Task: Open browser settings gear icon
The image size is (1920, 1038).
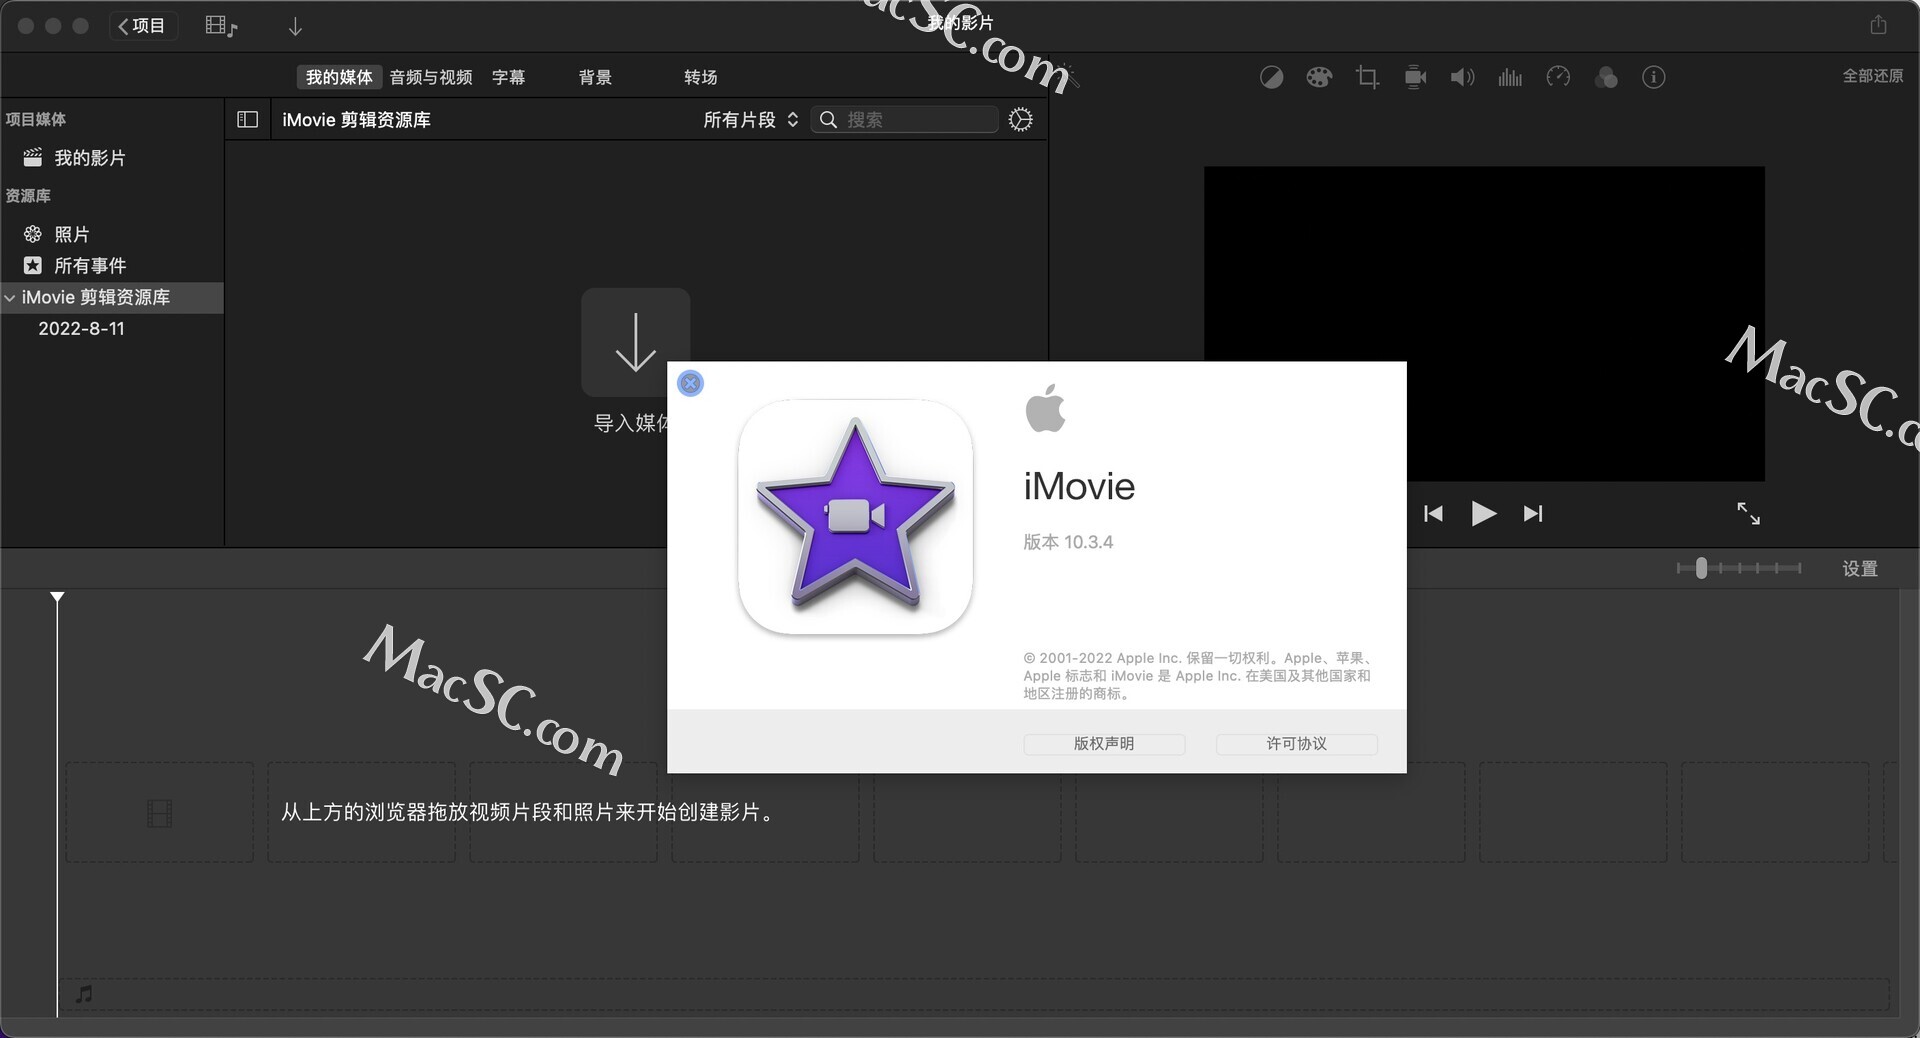Action: point(1020,120)
